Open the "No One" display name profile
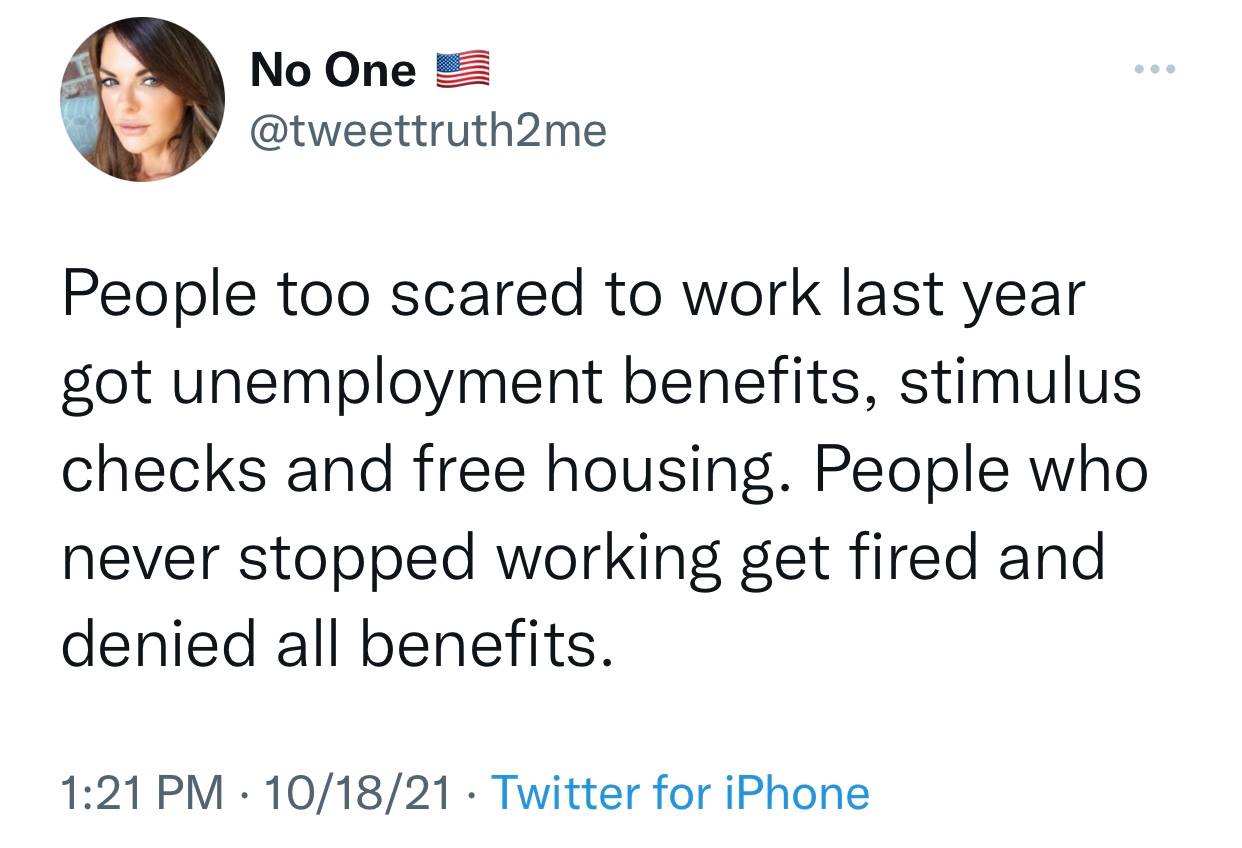Screen dimensions: 1242x848 pyautogui.click(x=333, y=71)
